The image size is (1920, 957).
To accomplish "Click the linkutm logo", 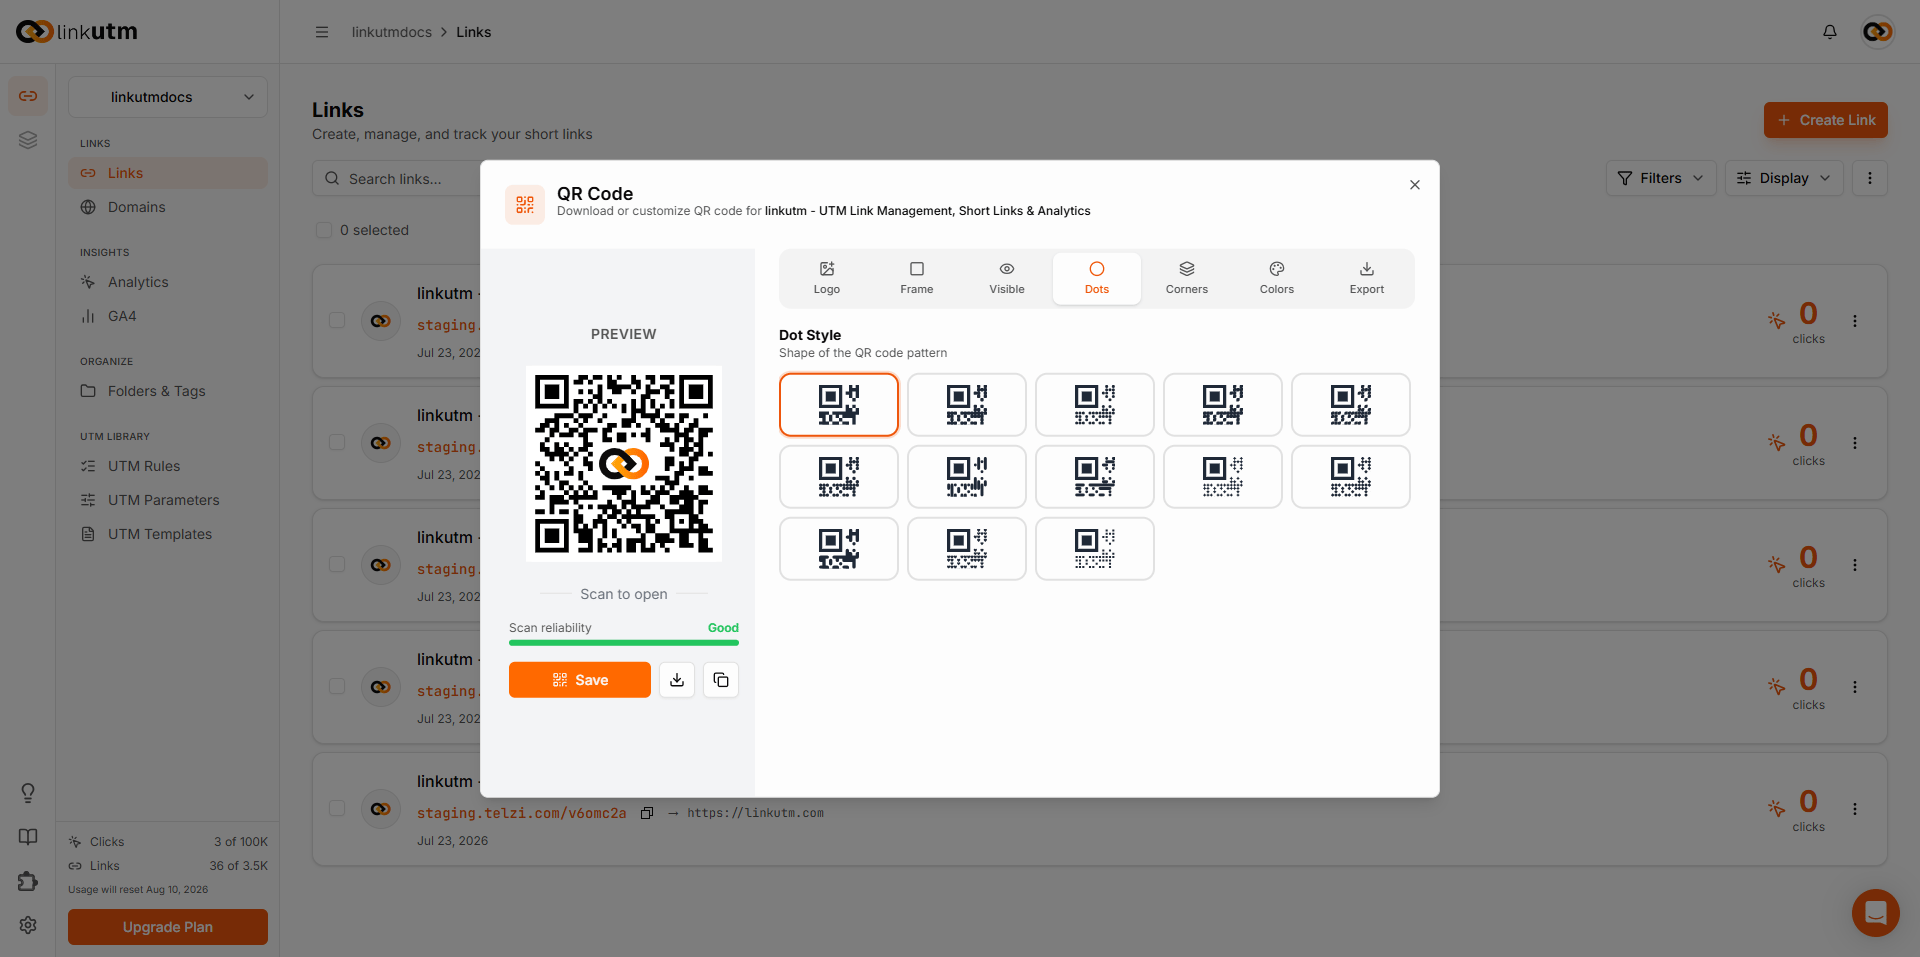I will point(77,32).
